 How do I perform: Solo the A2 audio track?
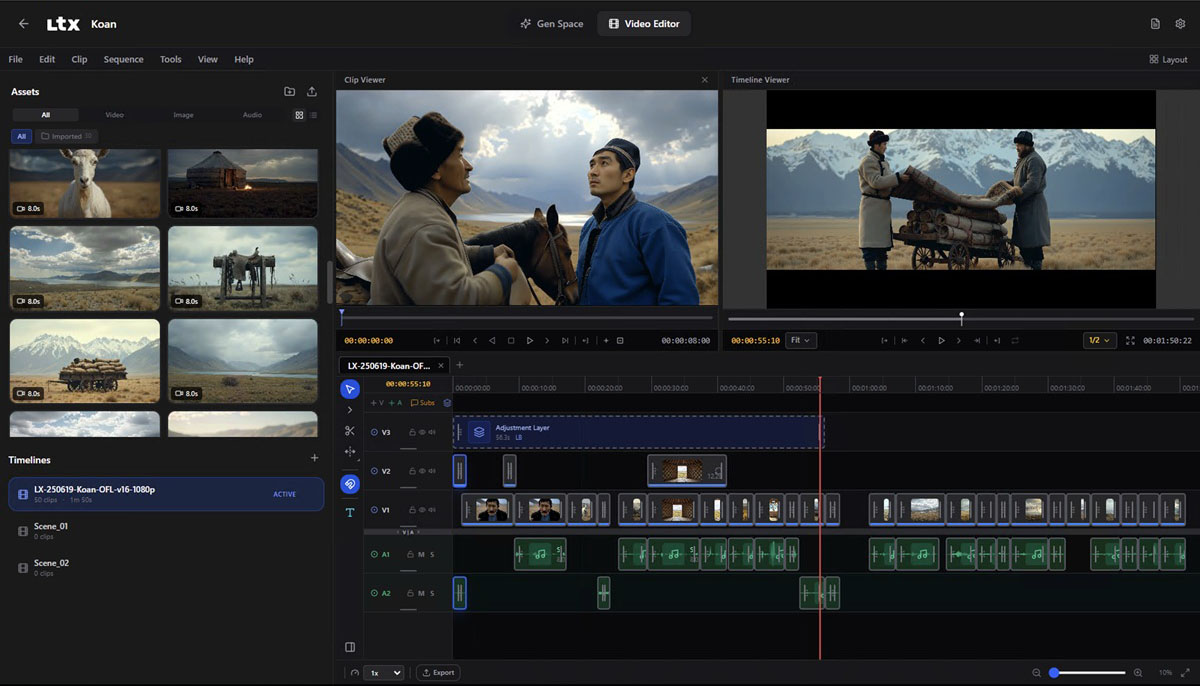[x=432, y=593]
